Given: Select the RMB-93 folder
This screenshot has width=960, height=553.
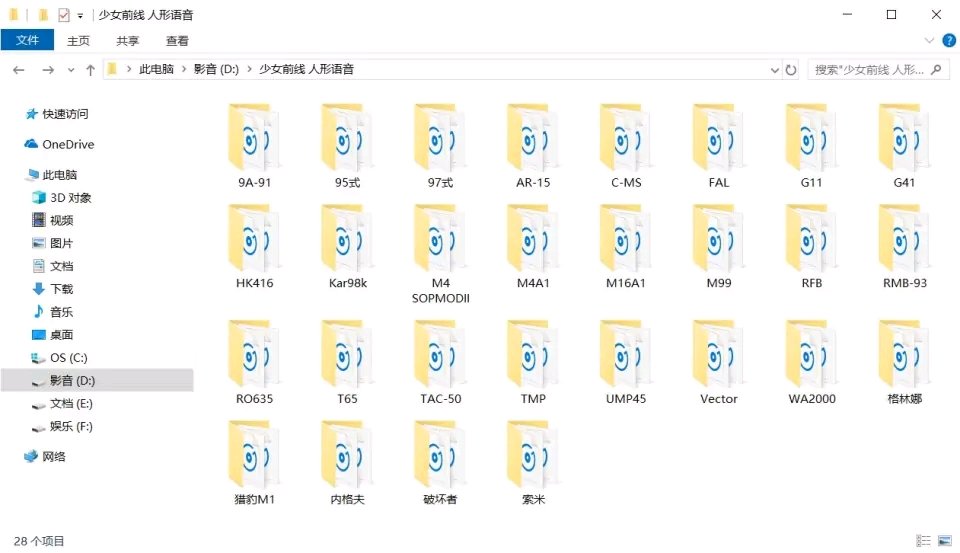Looking at the screenshot, I should point(905,246).
